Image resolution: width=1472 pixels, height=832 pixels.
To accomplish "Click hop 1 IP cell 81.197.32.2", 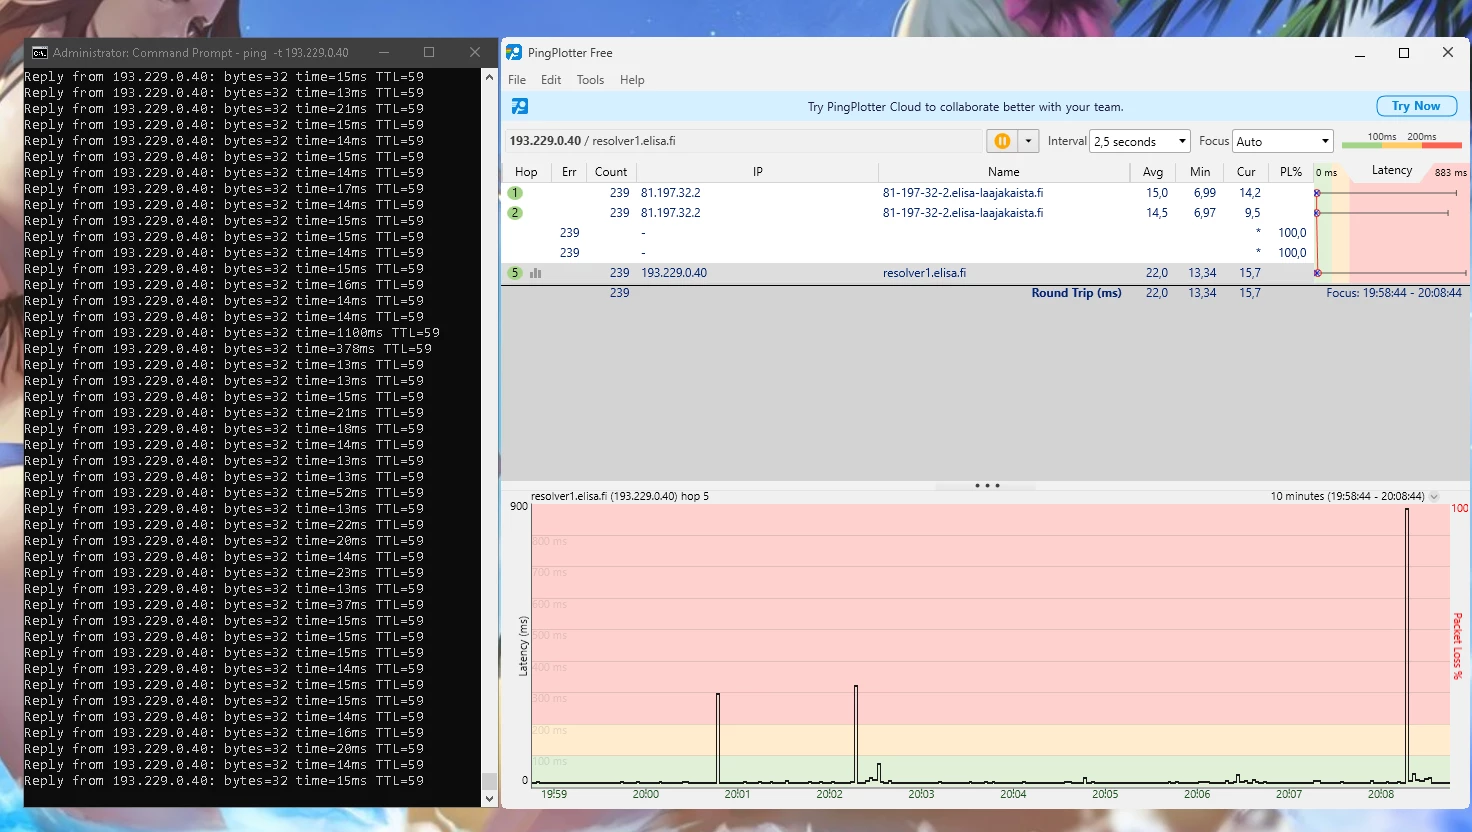I will tap(671, 193).
